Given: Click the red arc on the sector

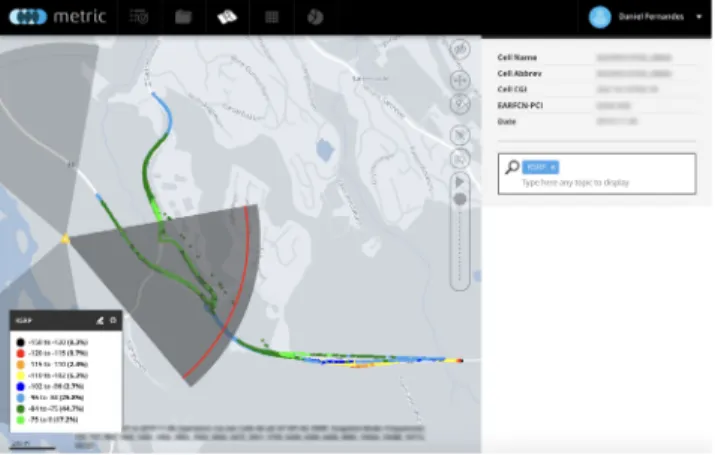Looking at the screenshot, I should [239, 292].
